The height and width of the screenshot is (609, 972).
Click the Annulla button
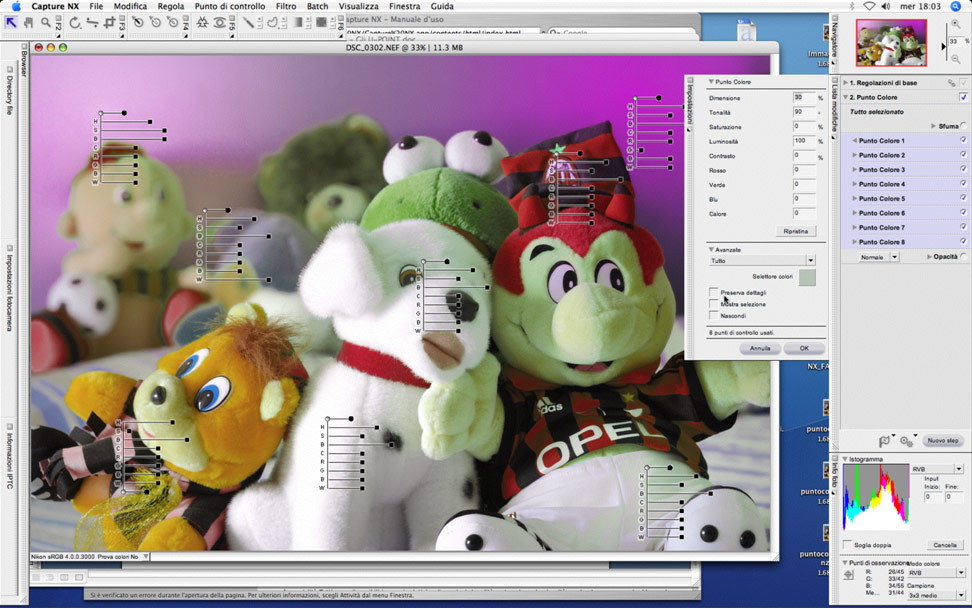(760, 348)
